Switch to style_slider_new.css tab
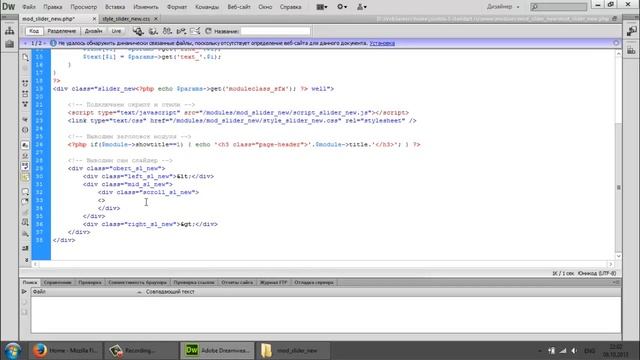 click(126, 19)
